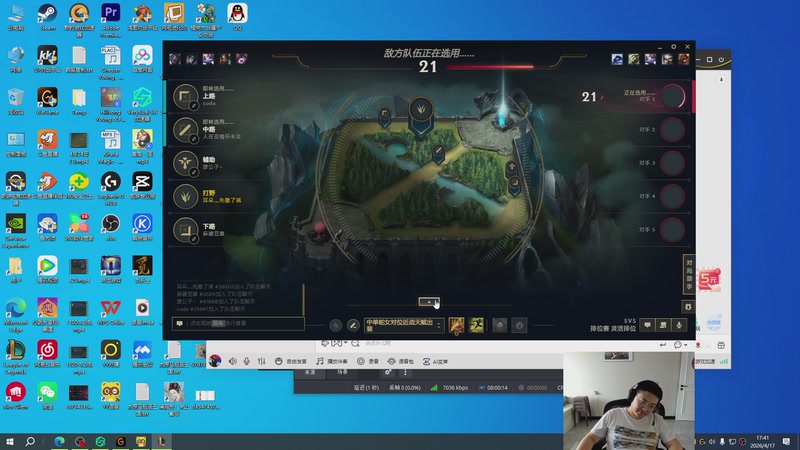Click the jungle marker on the map

pyautogui.click(x=421, y=111)
